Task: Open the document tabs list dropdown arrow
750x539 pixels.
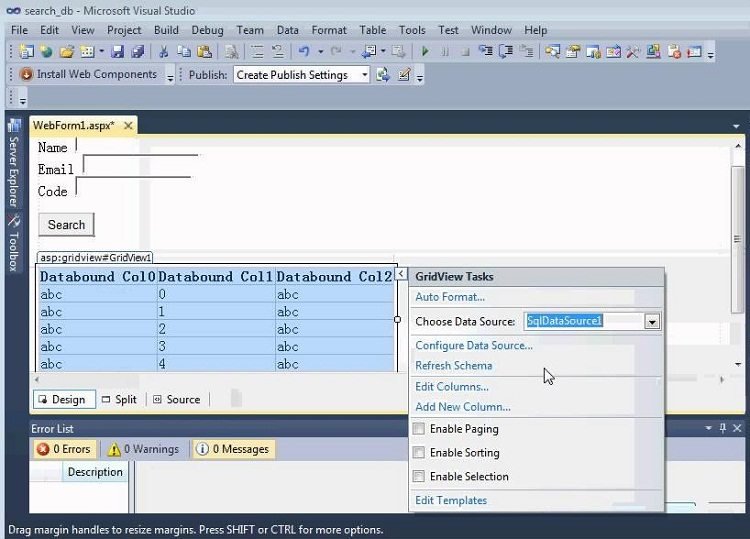Action: point(736,127)
